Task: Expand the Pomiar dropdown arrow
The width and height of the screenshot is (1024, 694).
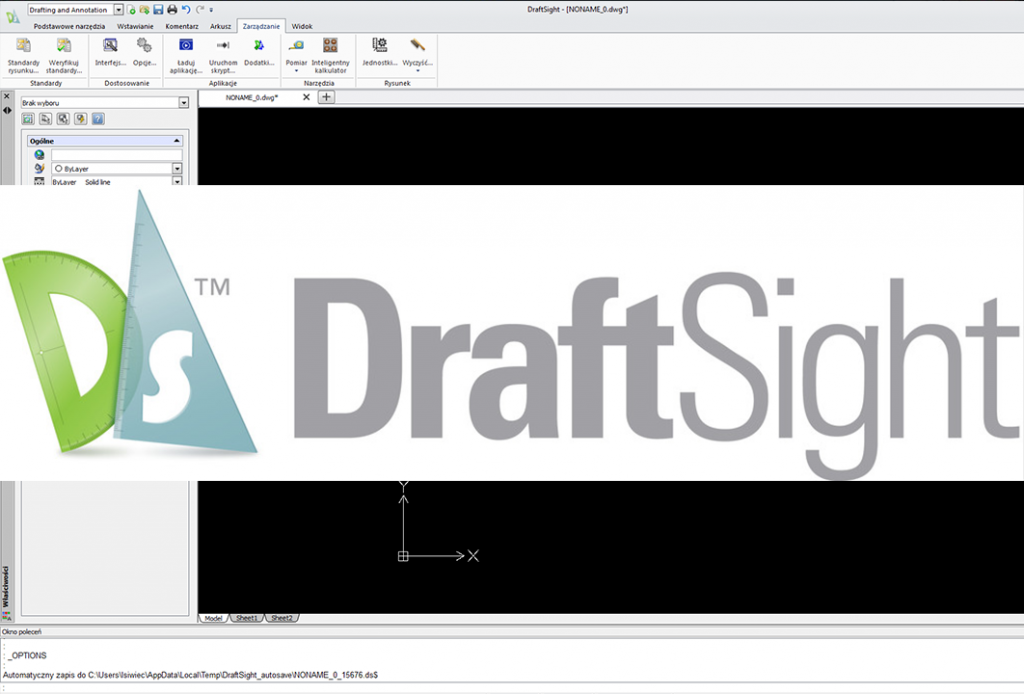Action: tap(296, 71)
